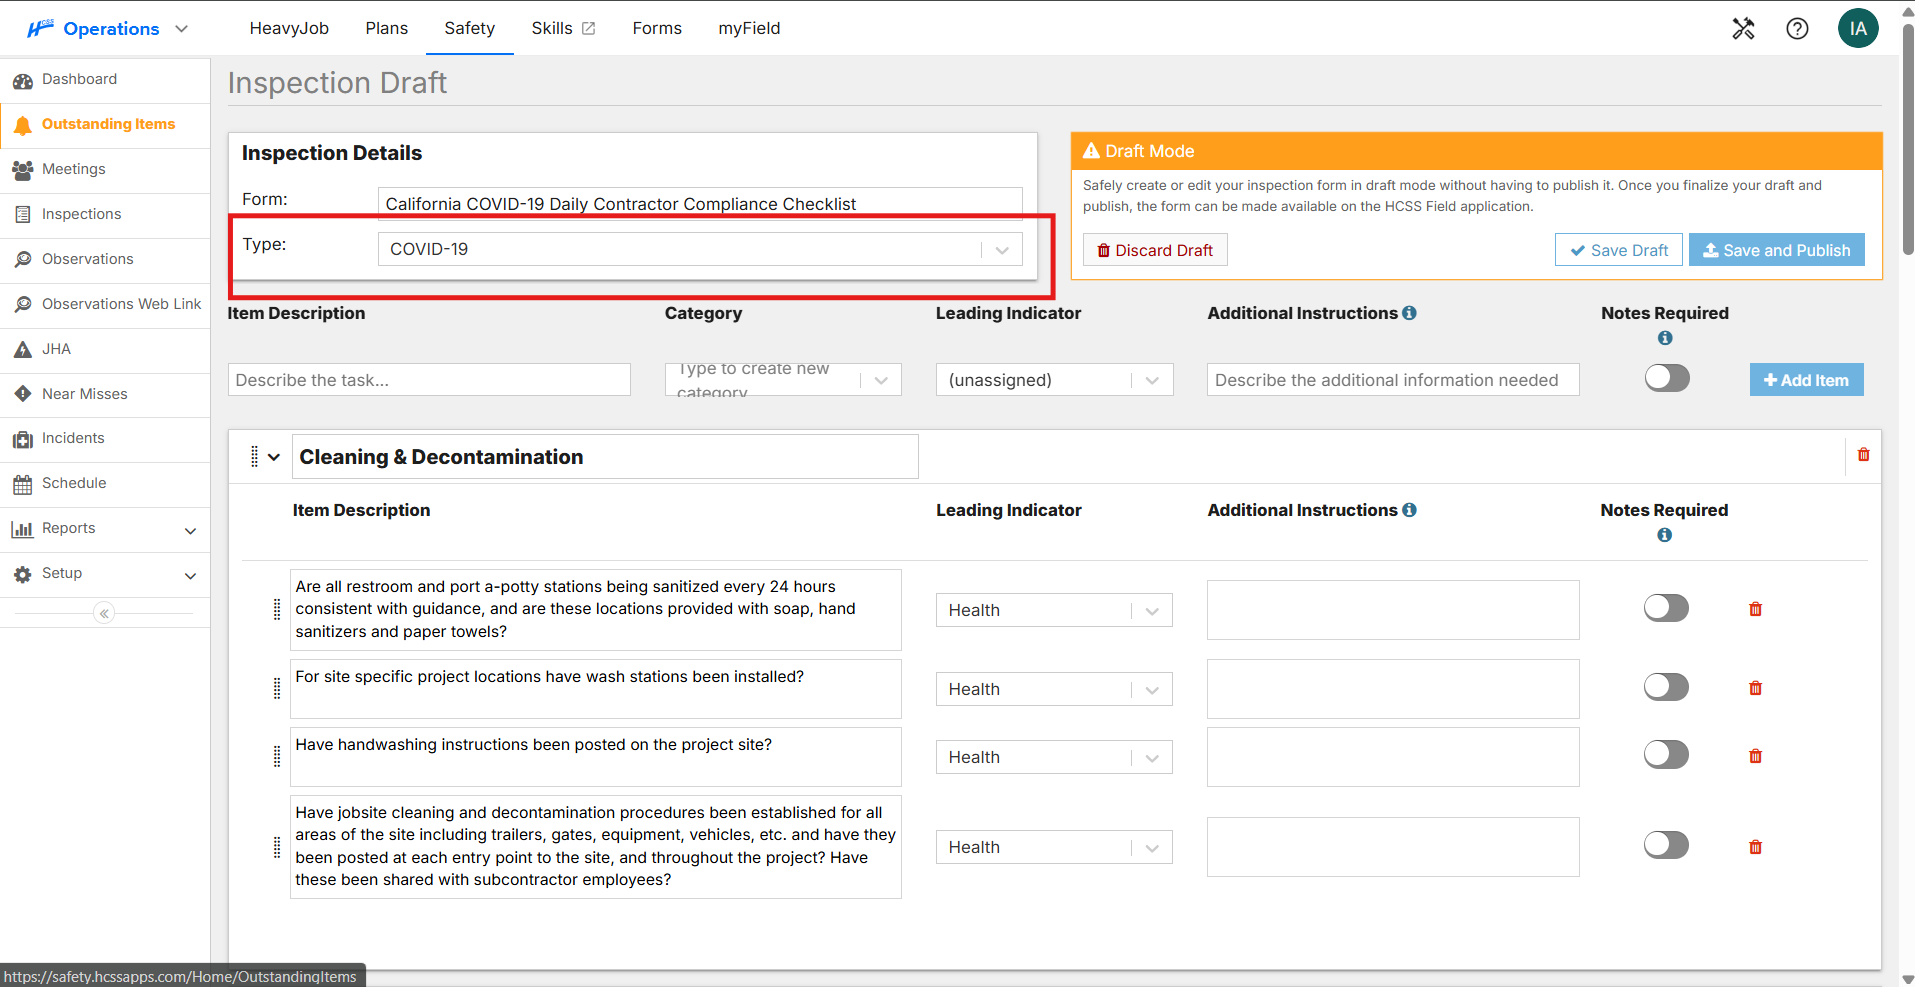Delete the wash stations item

[x=1755, y=688]
